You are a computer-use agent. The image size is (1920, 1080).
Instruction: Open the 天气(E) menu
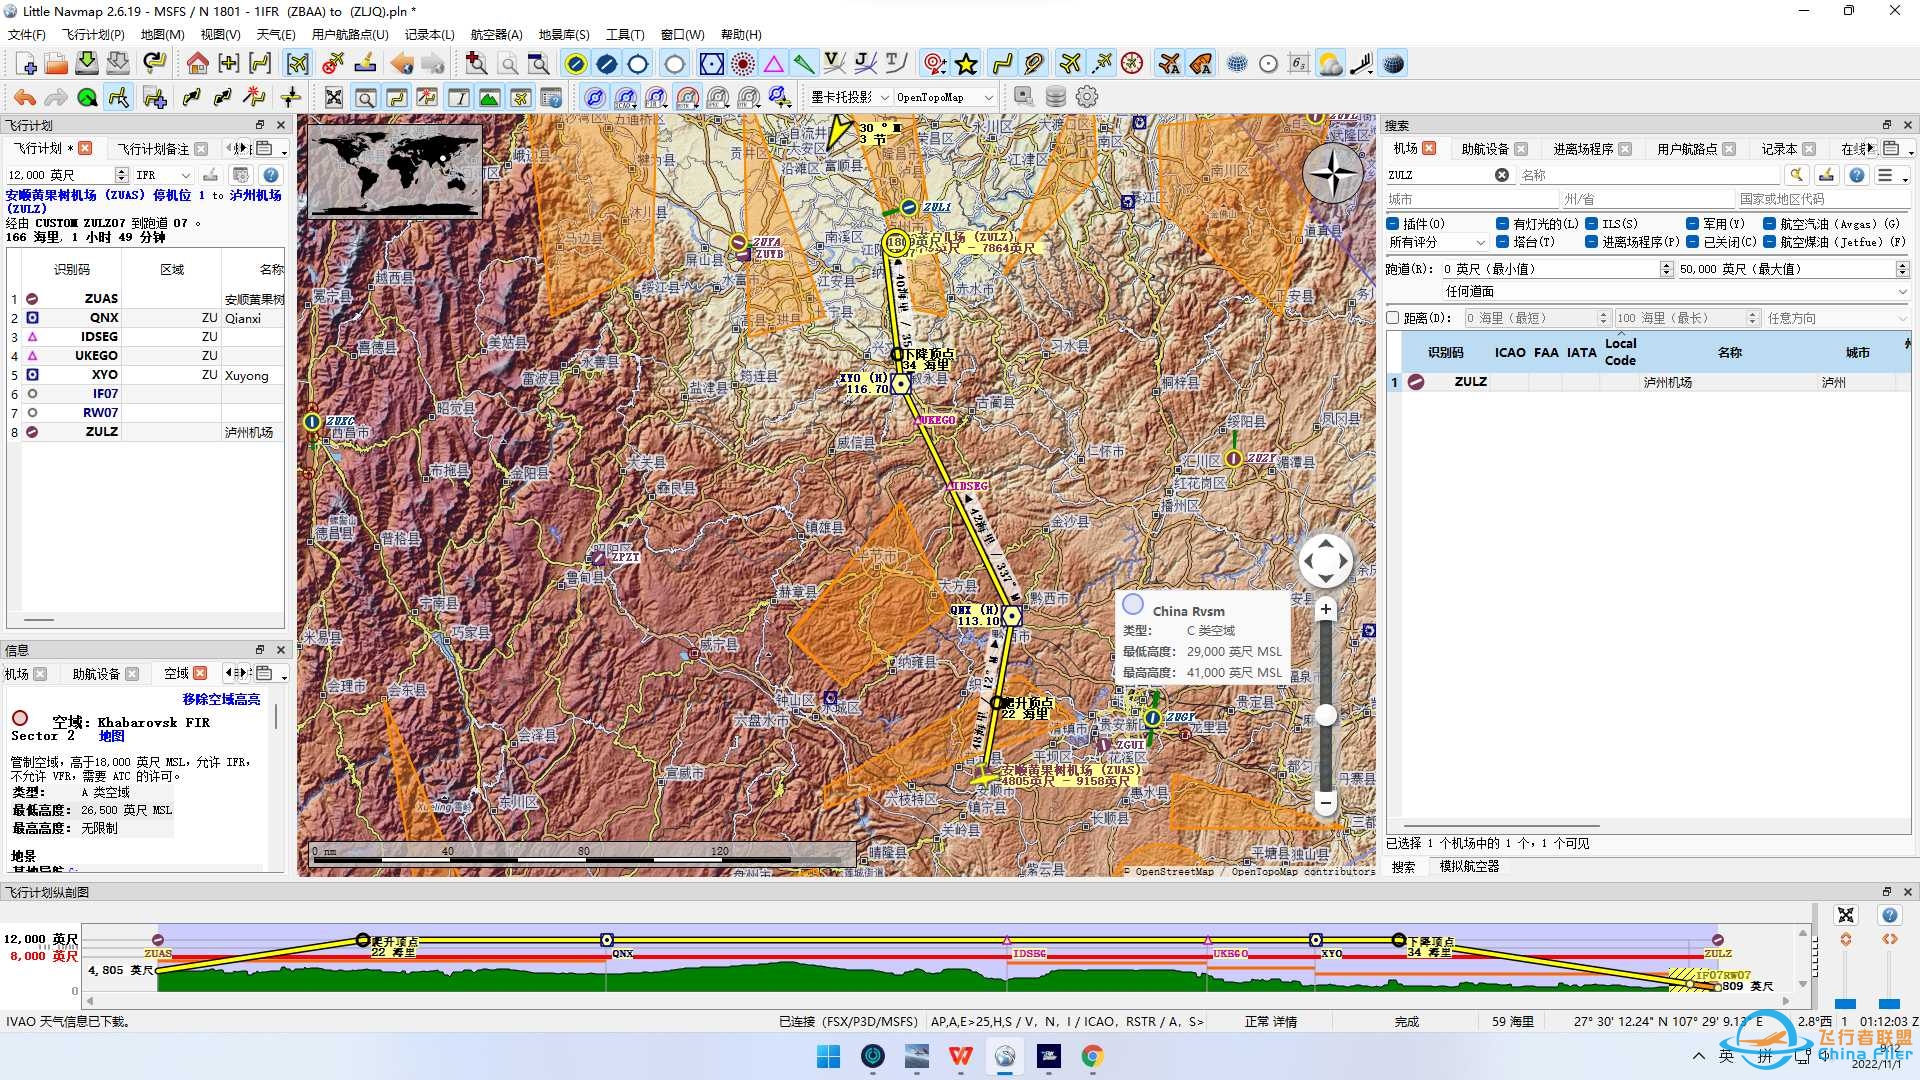tap(275, 34)
